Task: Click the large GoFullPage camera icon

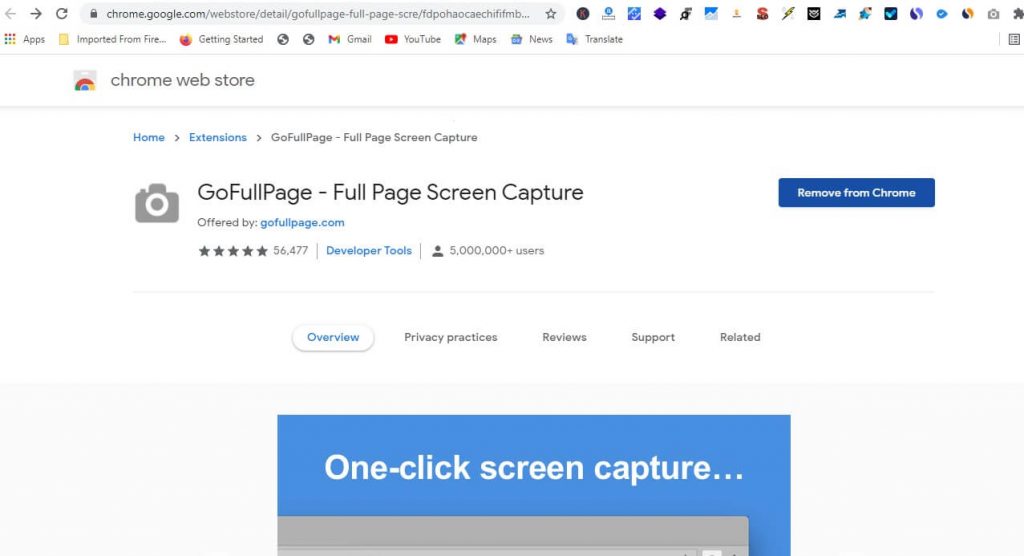Action: tap(157, 203)
